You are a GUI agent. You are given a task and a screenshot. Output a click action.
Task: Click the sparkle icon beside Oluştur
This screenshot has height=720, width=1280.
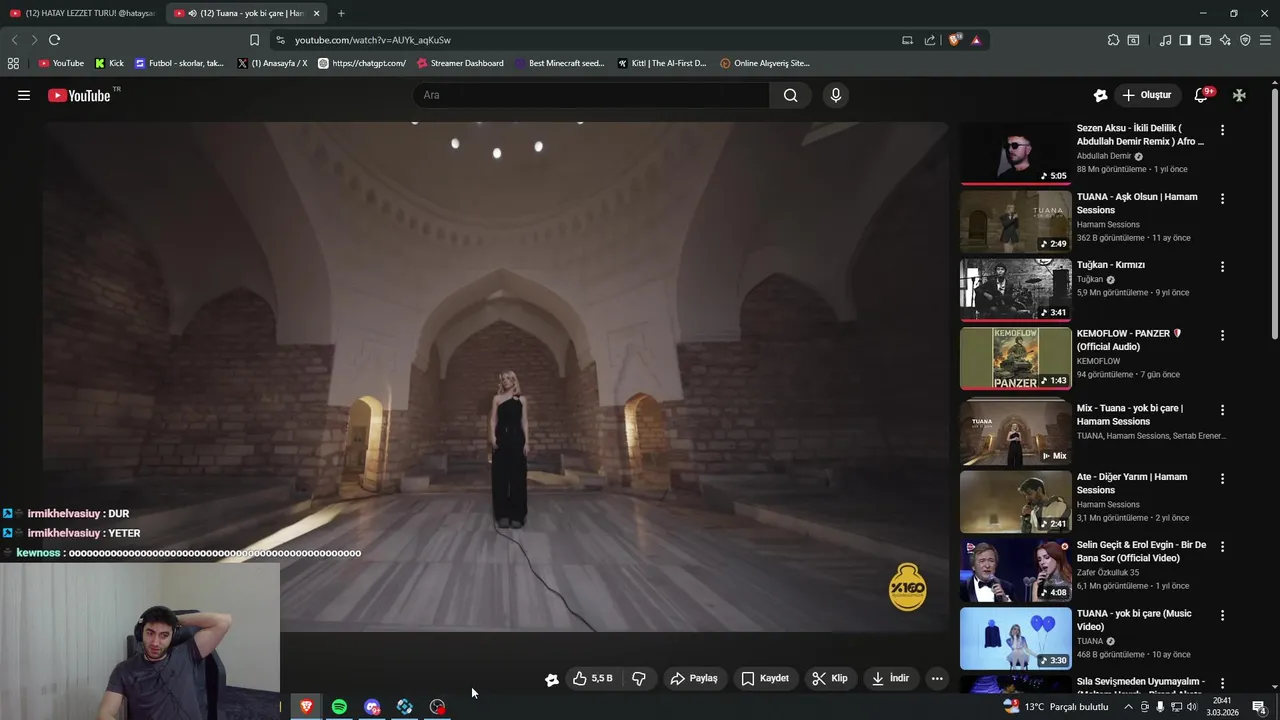pos(1100,95)
